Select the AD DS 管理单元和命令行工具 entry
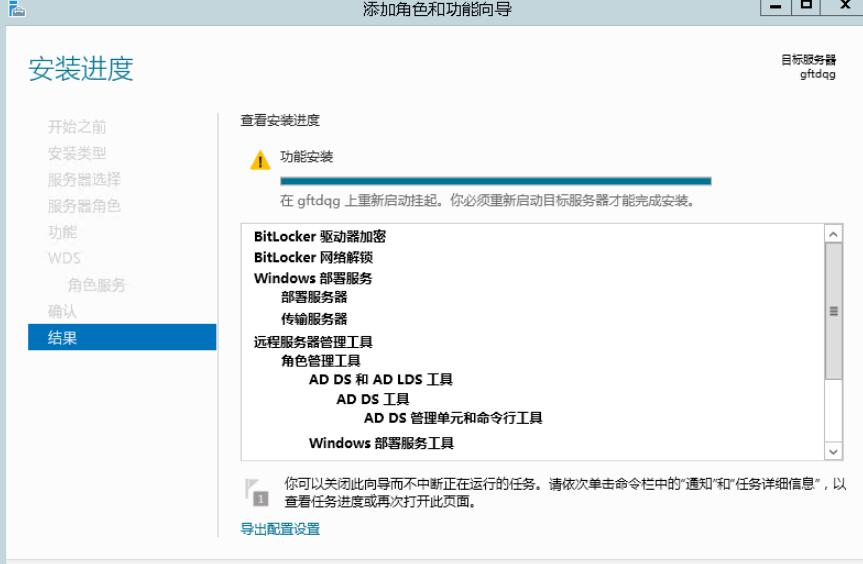 (x=453, y=418)
